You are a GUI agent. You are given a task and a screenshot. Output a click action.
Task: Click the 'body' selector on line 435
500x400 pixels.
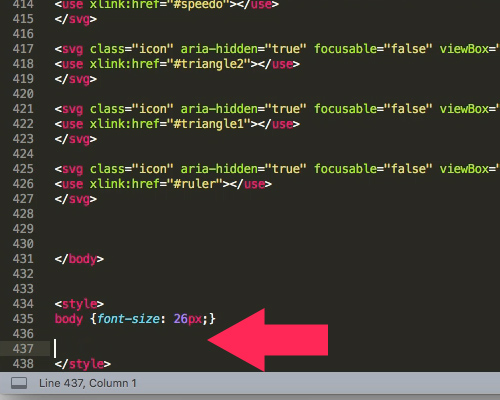point(69,319)
